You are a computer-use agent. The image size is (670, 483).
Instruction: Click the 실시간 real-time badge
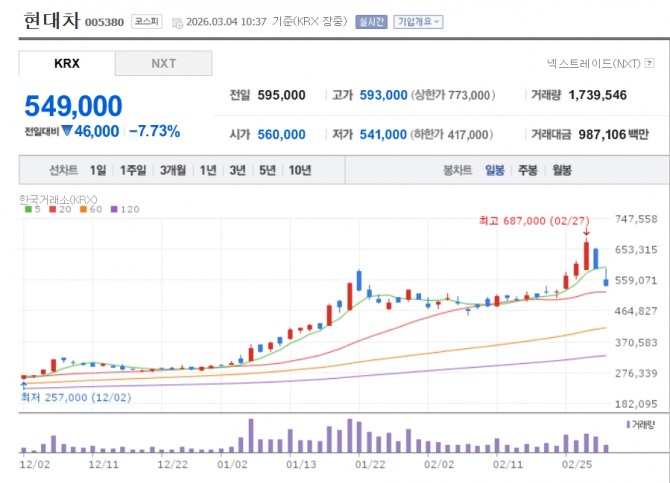click(x=369, y=21)
